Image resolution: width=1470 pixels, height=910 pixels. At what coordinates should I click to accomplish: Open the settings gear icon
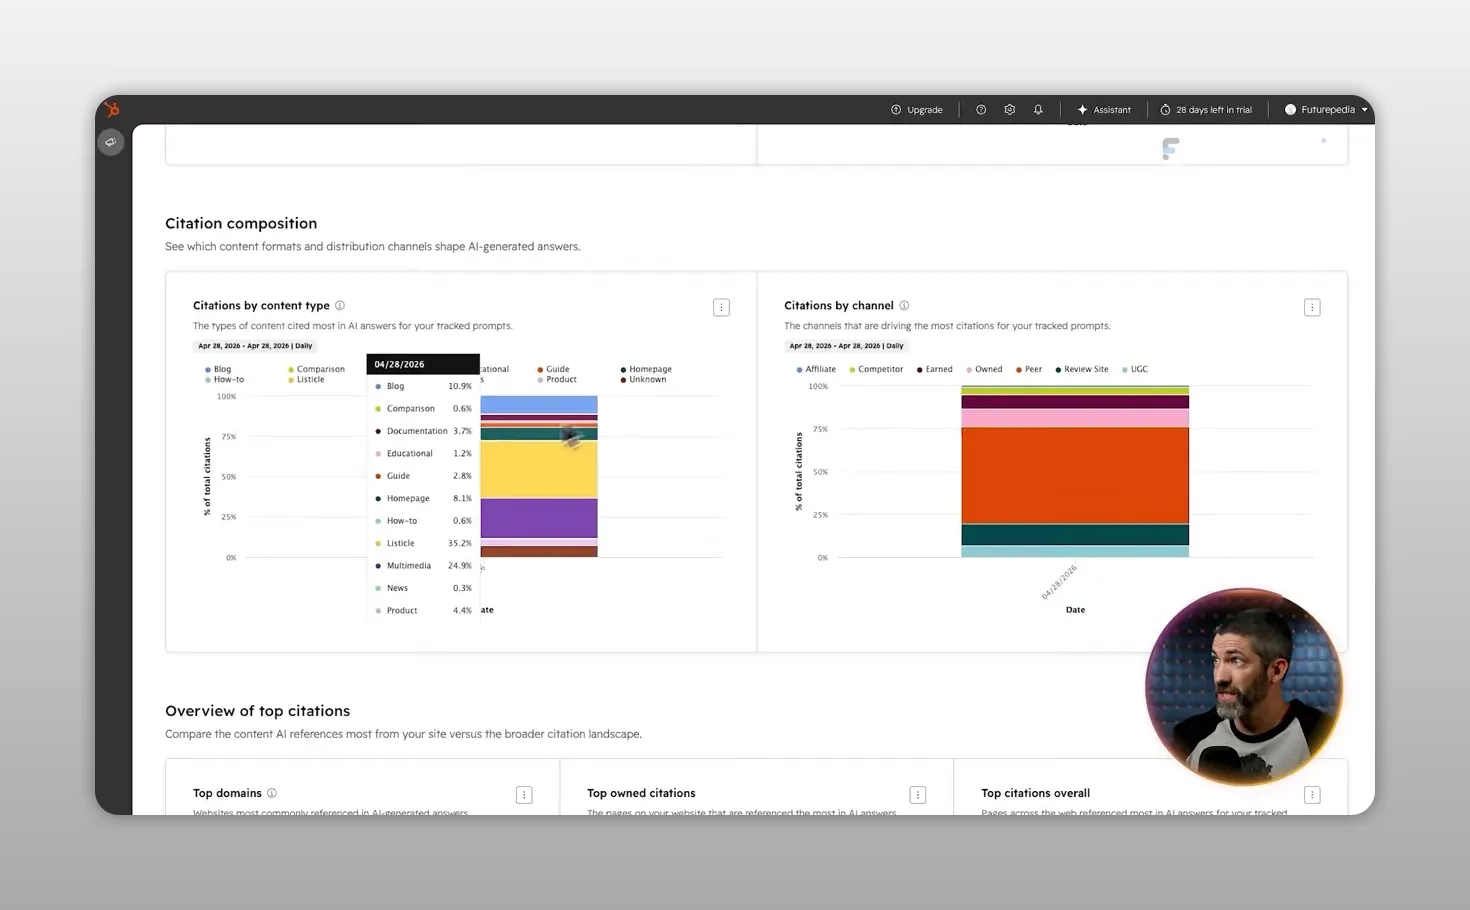pos(1010,110)
